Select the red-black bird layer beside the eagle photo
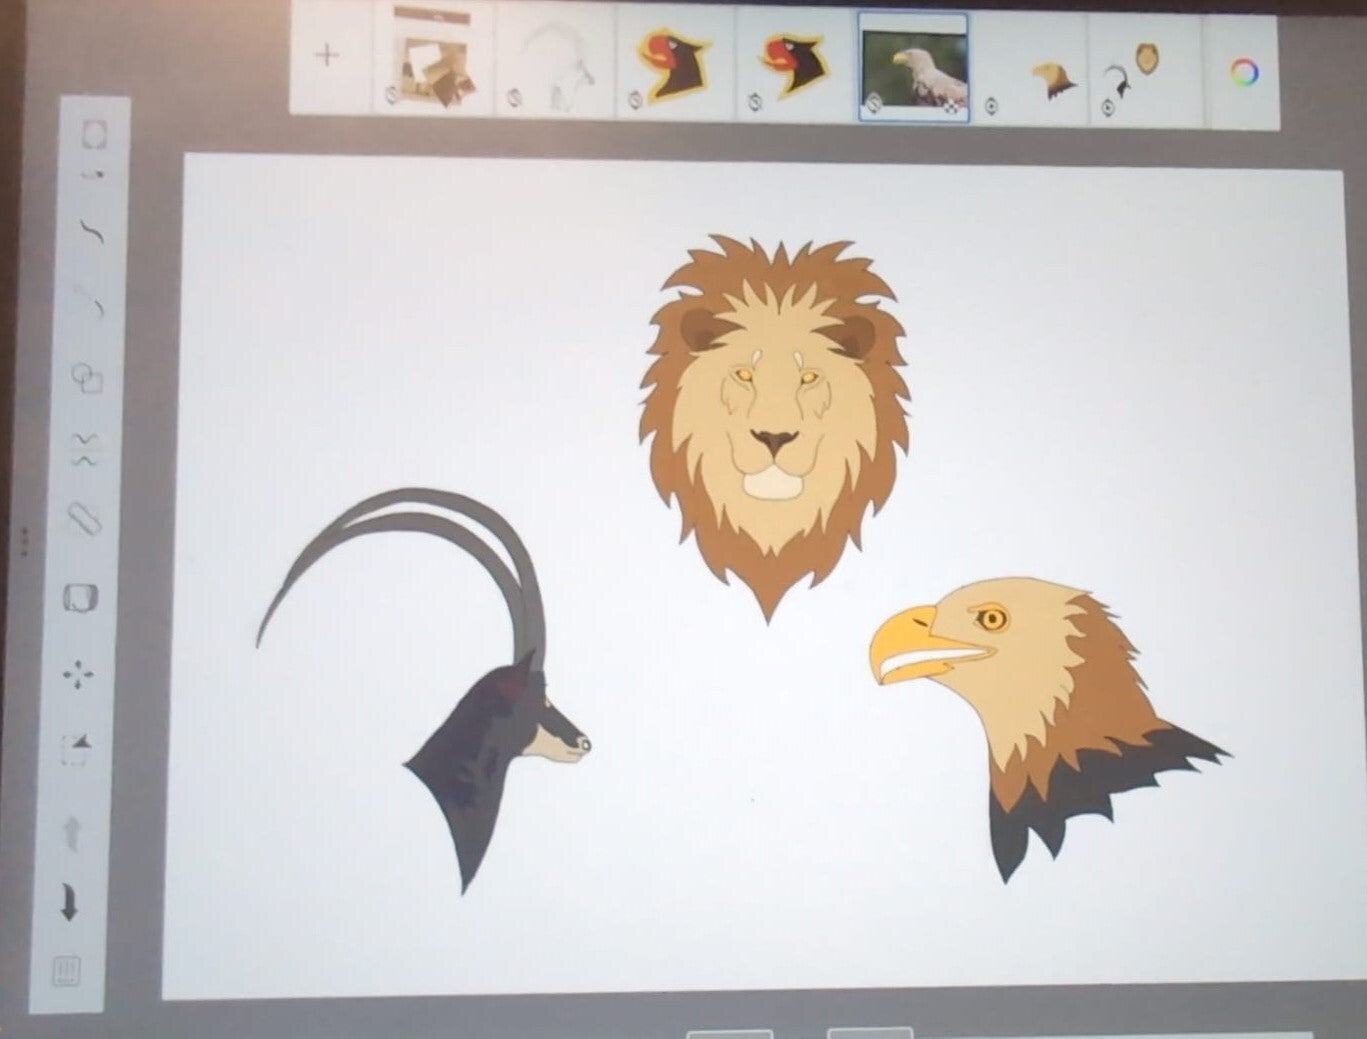The width and height of the screenshot is (1367, 1039). click(797, 66)
